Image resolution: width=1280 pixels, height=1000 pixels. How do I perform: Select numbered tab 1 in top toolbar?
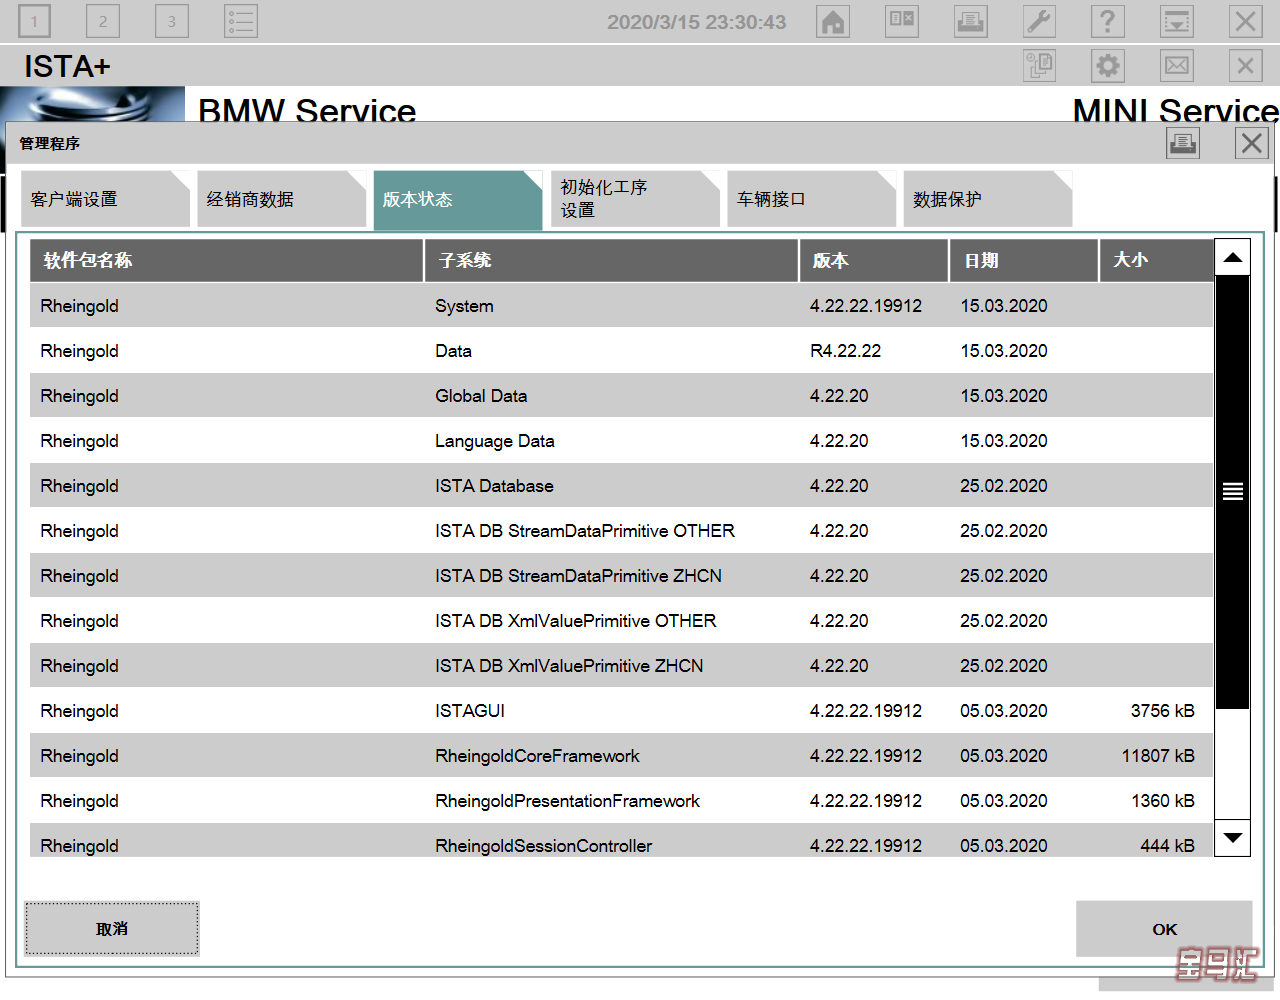click(34, 21)
